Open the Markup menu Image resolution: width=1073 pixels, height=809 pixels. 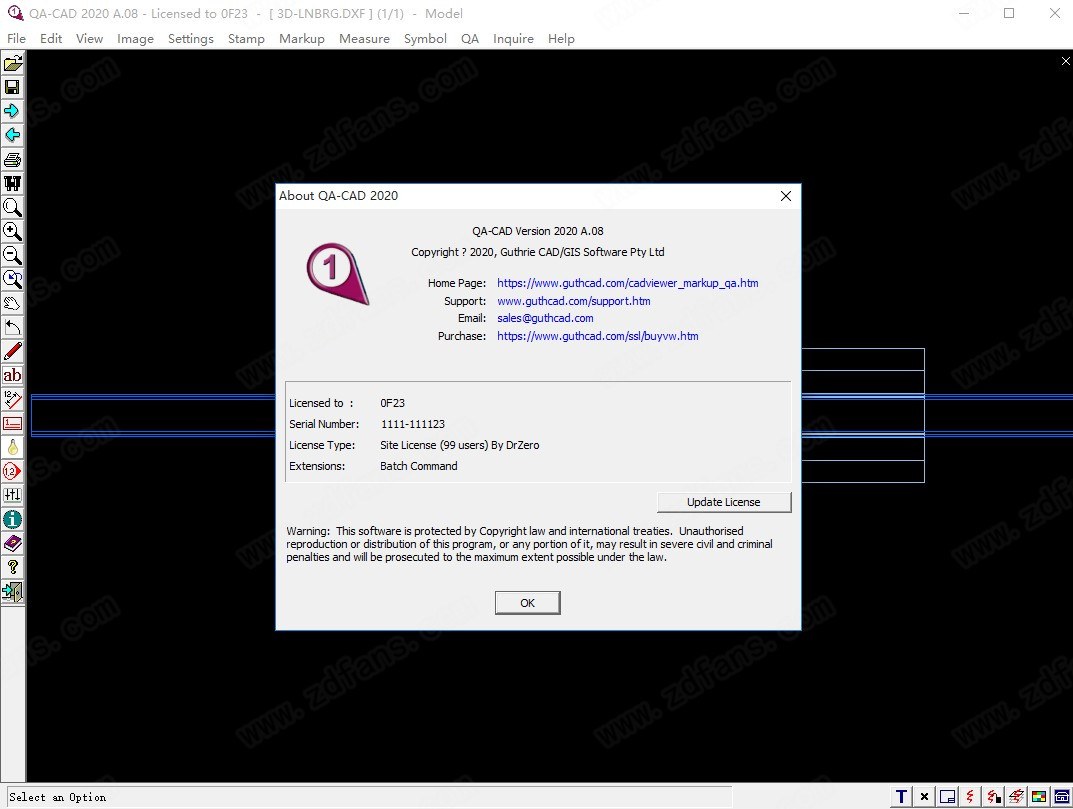(x=302, y=39)
